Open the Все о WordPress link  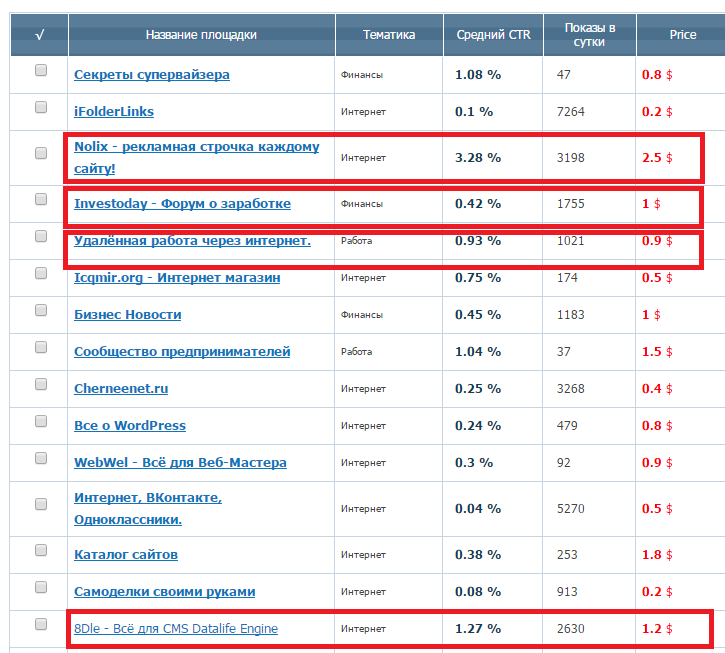tap(130, 425)
